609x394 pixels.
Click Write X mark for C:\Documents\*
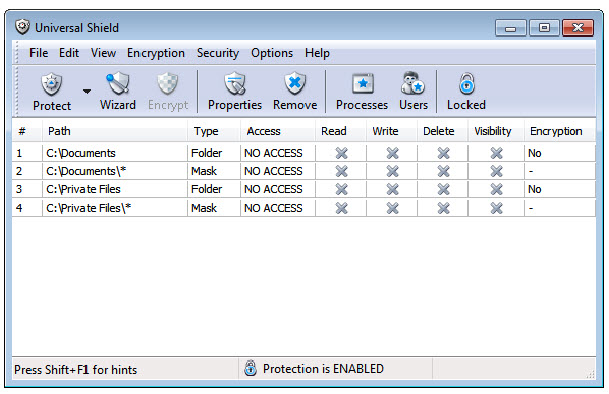point(392,171)
